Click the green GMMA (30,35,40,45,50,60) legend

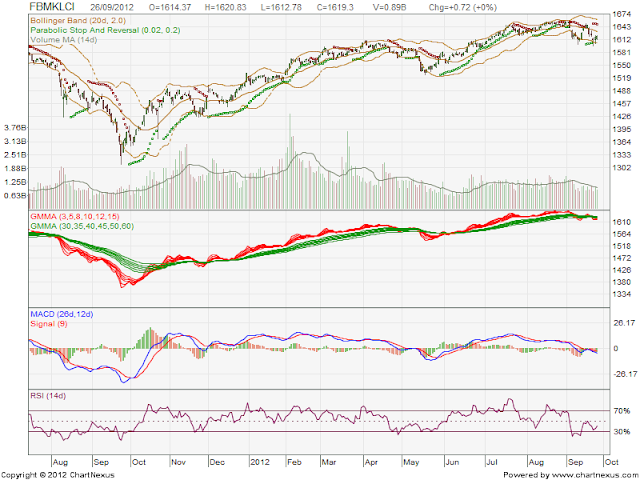[82, 226]
